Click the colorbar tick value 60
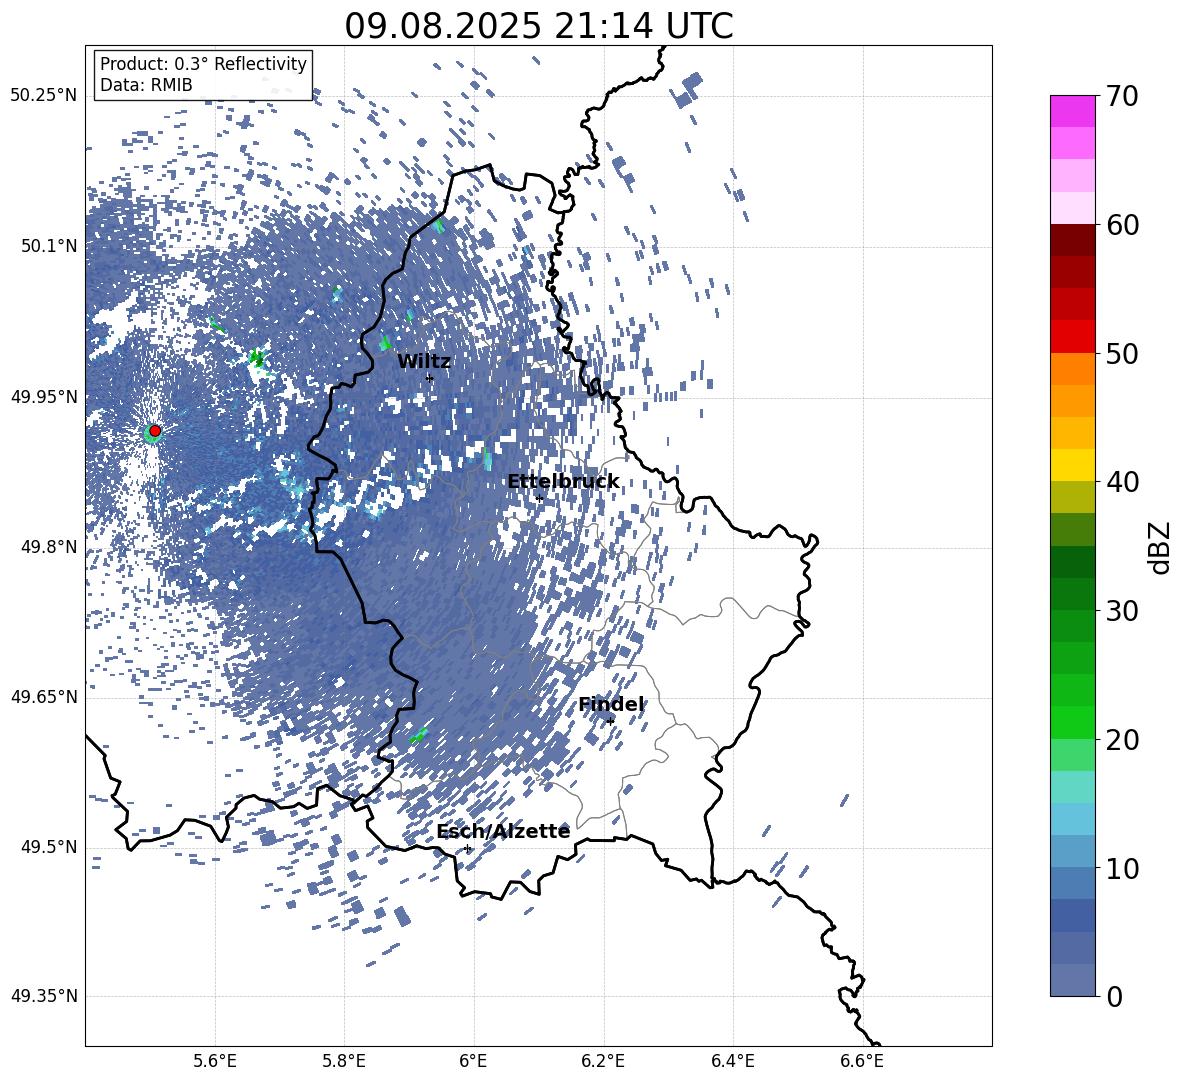Screen dimensions: 1184x1081 click(1122, 225)
